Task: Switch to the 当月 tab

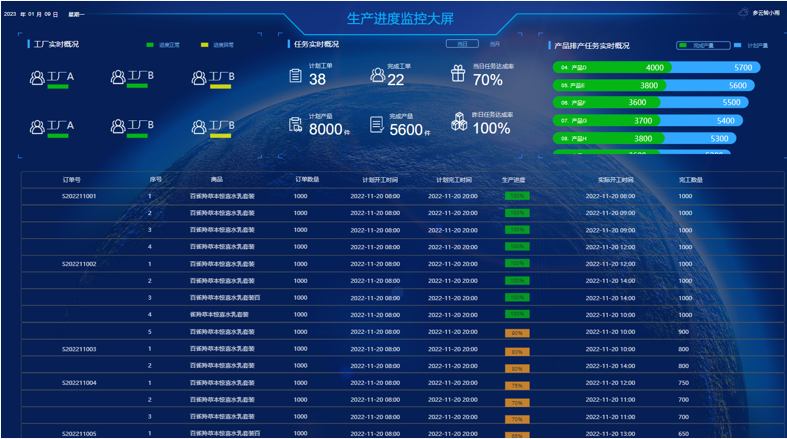Action: [494, 44]
